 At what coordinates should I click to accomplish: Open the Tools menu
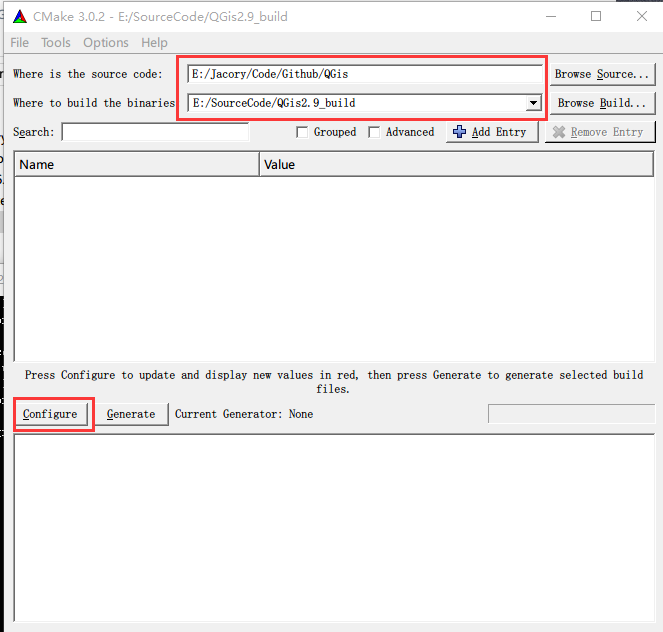pos(56,43)
